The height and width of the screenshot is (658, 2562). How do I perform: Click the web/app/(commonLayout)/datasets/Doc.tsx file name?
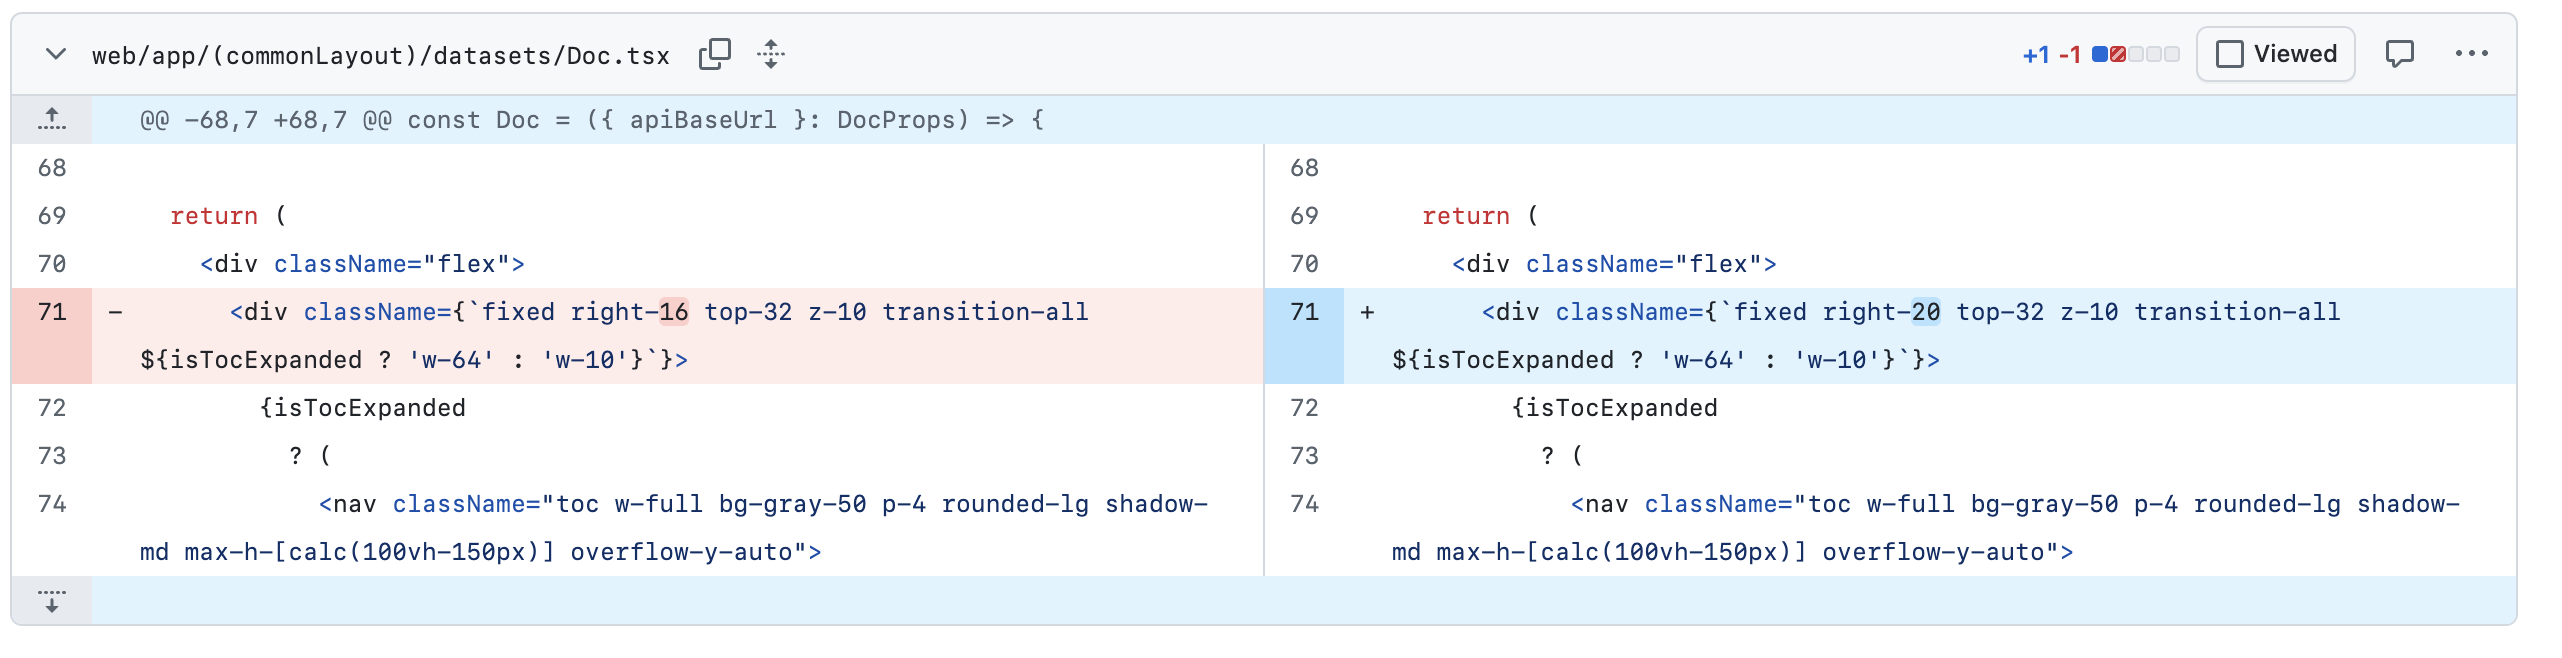click(x=380, y=56)
